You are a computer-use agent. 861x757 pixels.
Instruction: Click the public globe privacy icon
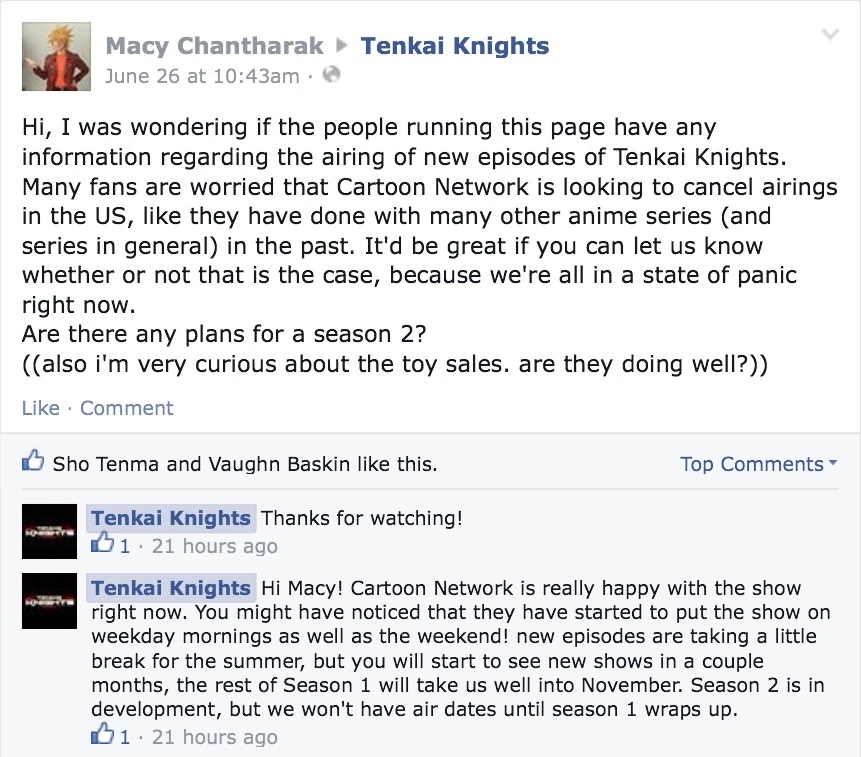(x=333, y=75)
